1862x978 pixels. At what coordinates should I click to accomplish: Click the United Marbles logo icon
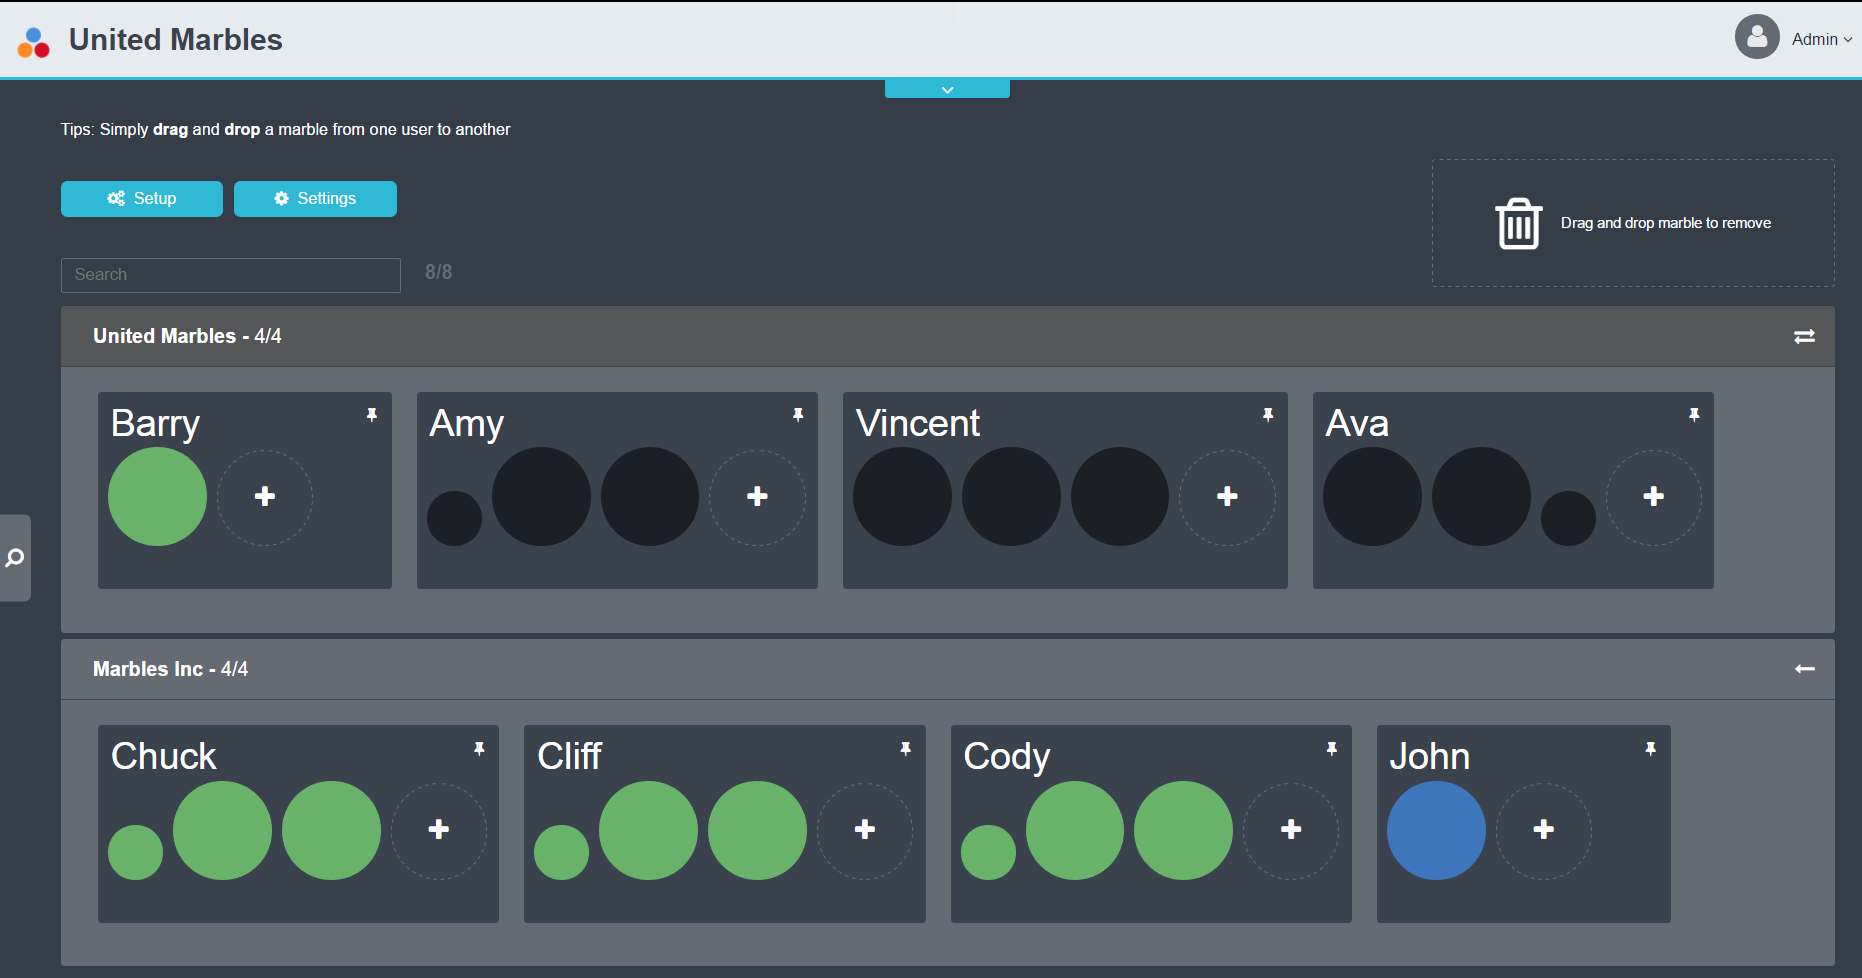34,42
